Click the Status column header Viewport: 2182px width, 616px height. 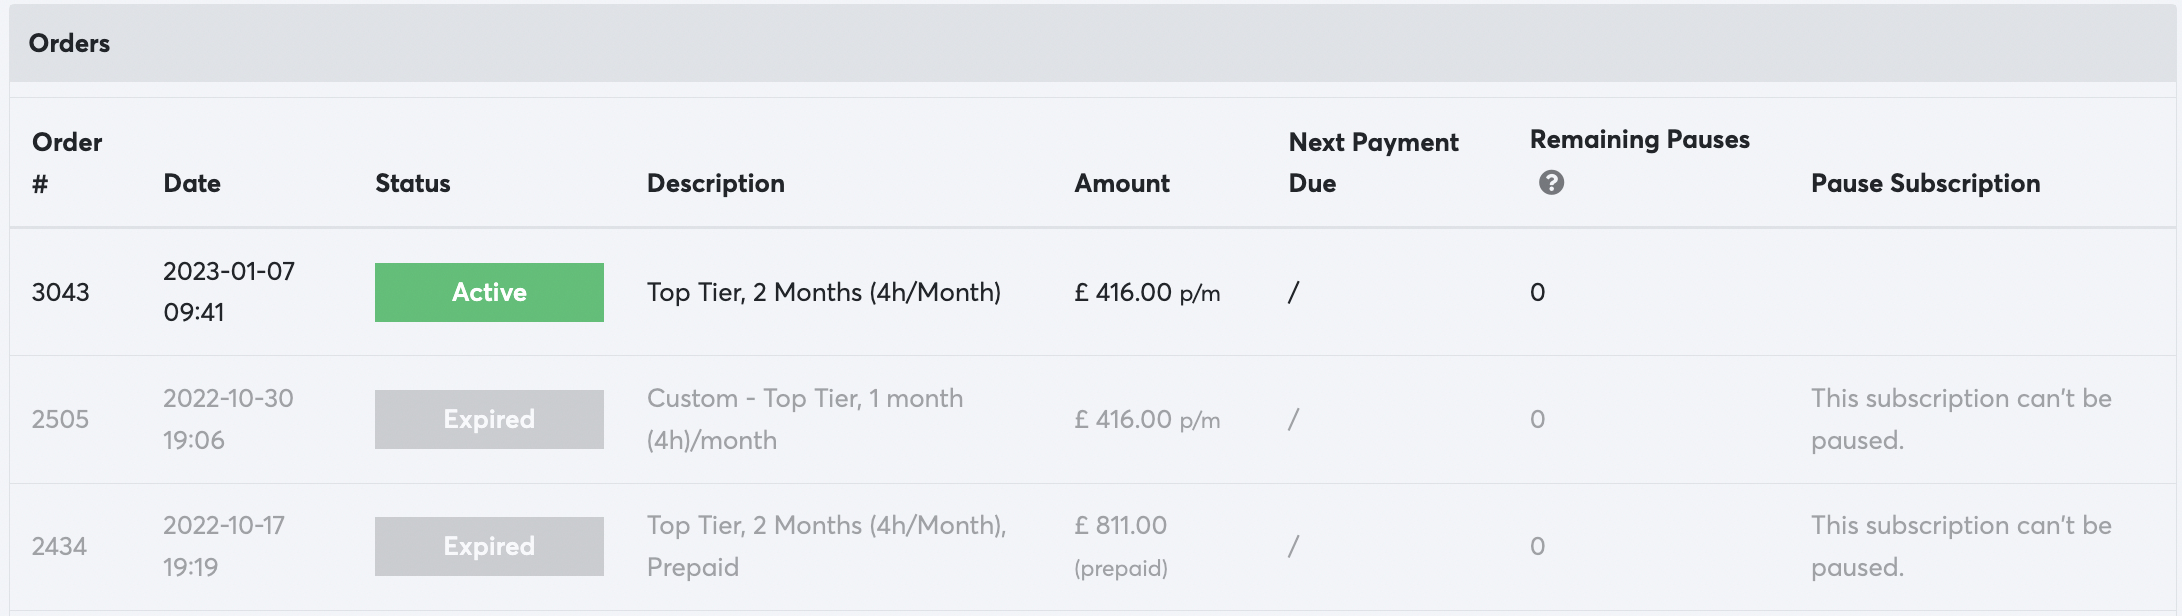click(x=412, y=183)
